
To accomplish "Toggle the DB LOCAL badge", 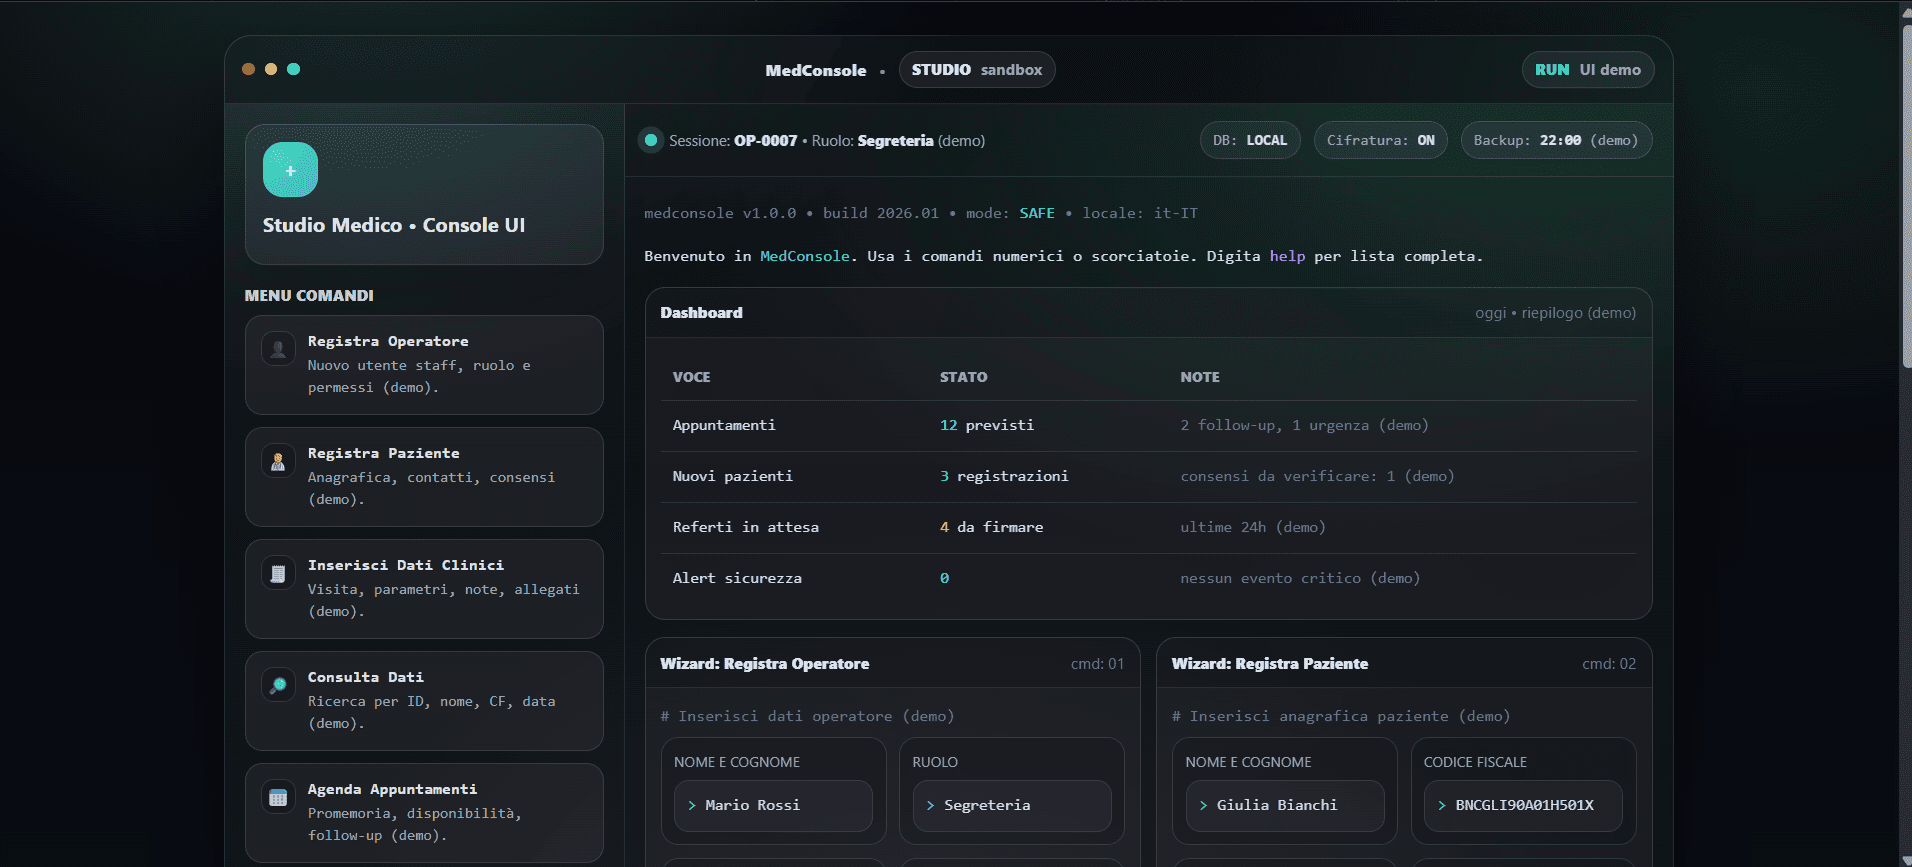I will point(1249,141).
